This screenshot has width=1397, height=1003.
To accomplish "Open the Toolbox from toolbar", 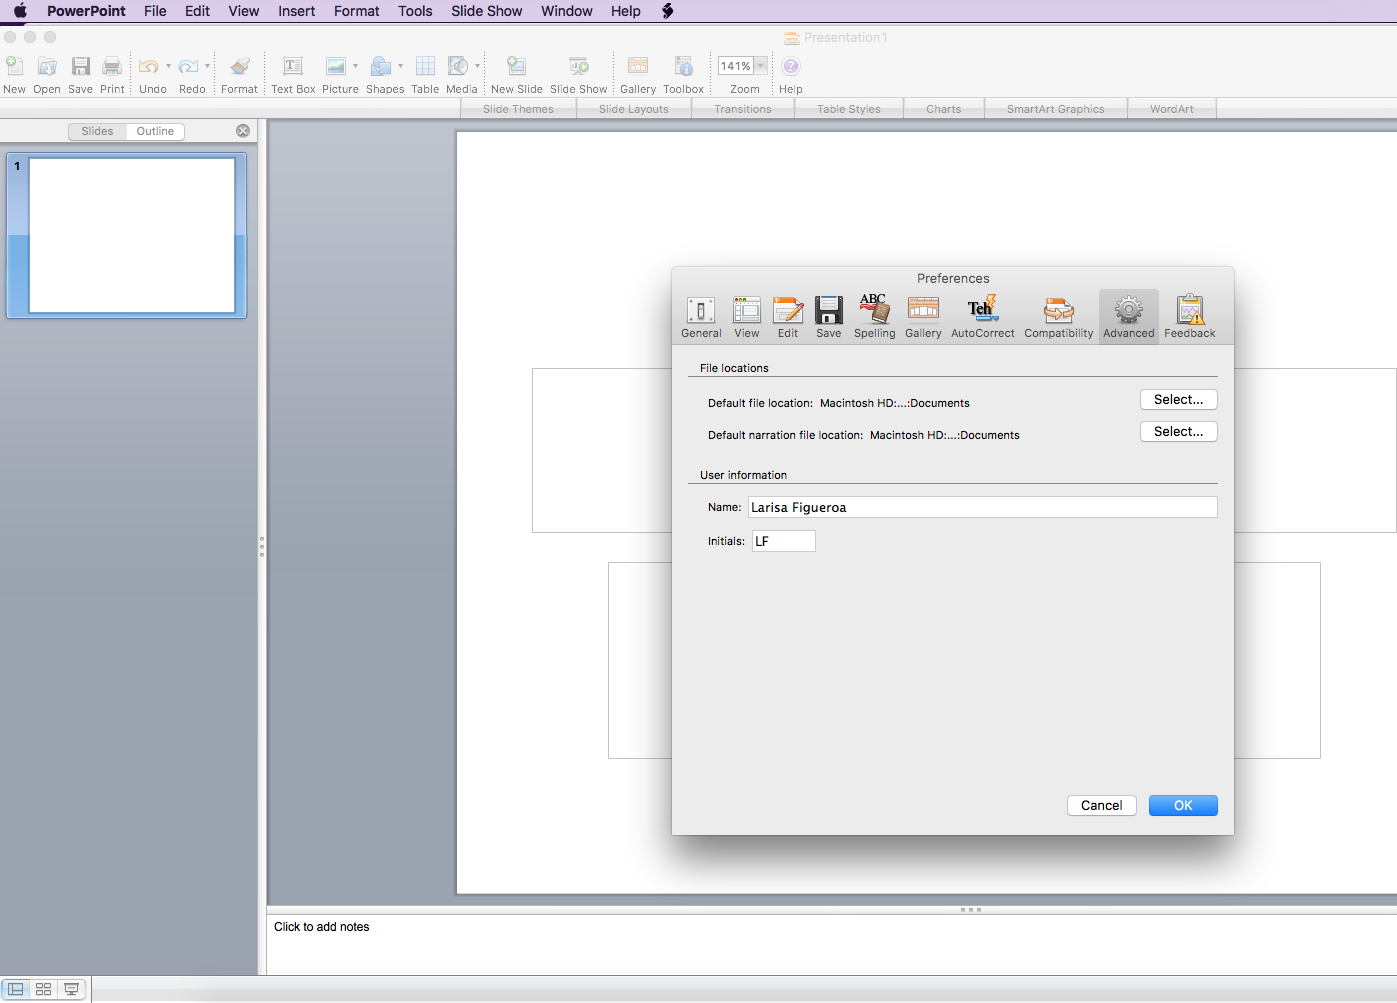I will point(684,75).
